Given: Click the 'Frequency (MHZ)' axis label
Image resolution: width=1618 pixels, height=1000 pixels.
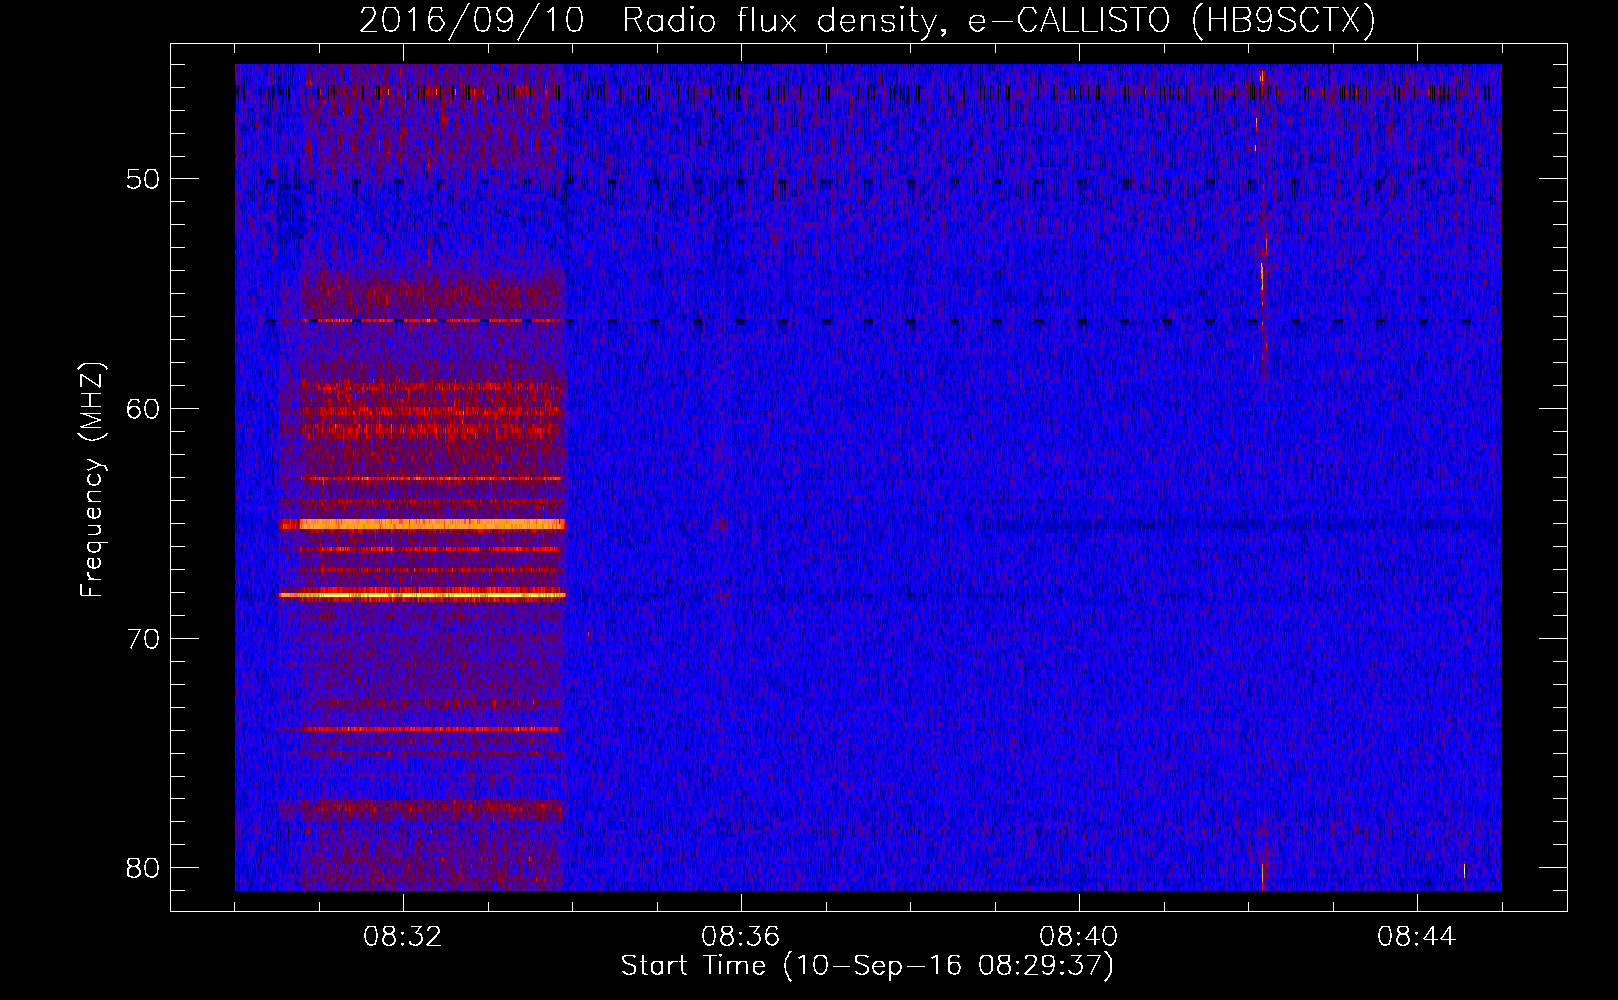Looking at the screenshot, I should coord(92,480).
